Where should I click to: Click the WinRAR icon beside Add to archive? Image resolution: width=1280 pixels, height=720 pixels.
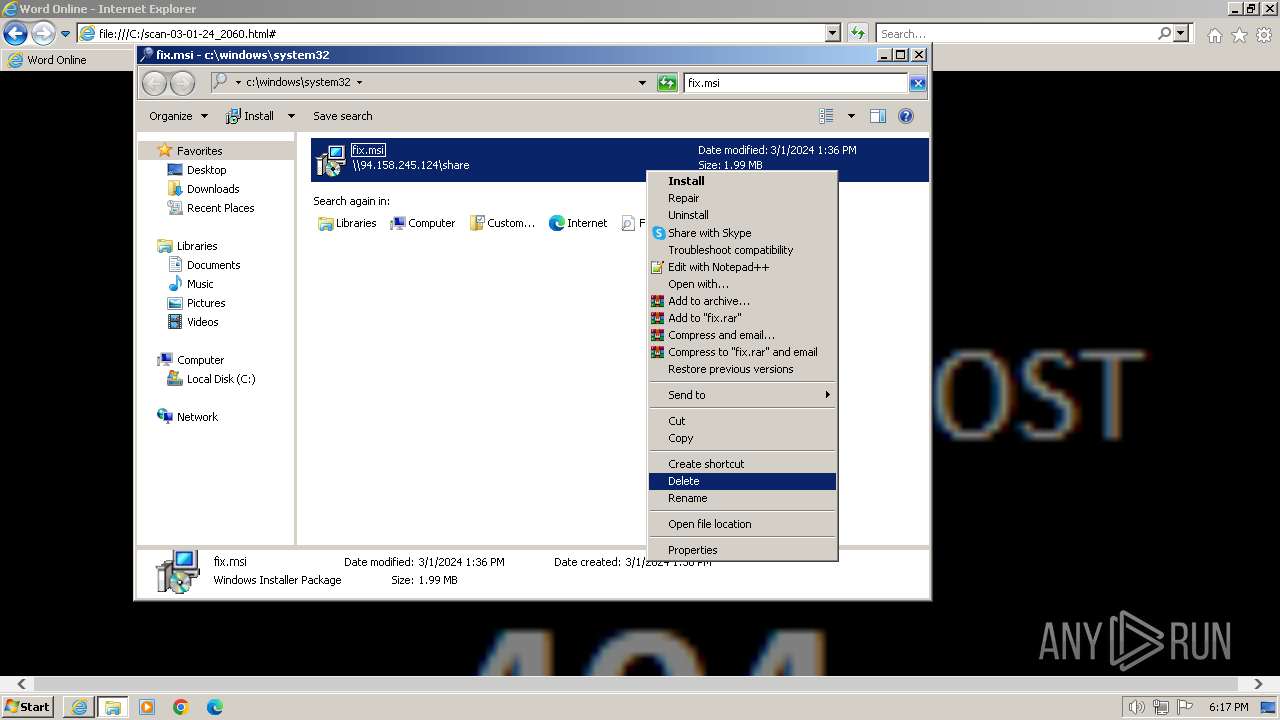658,301
